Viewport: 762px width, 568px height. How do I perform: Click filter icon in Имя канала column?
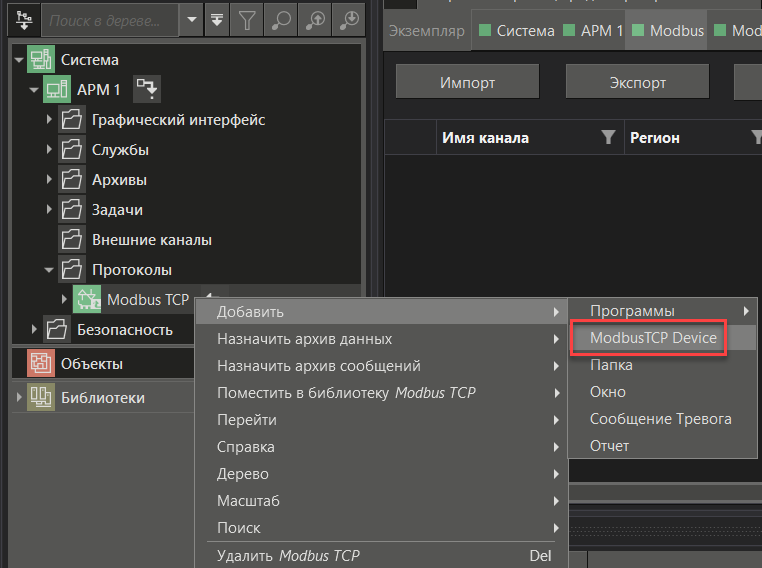[608, 138]
